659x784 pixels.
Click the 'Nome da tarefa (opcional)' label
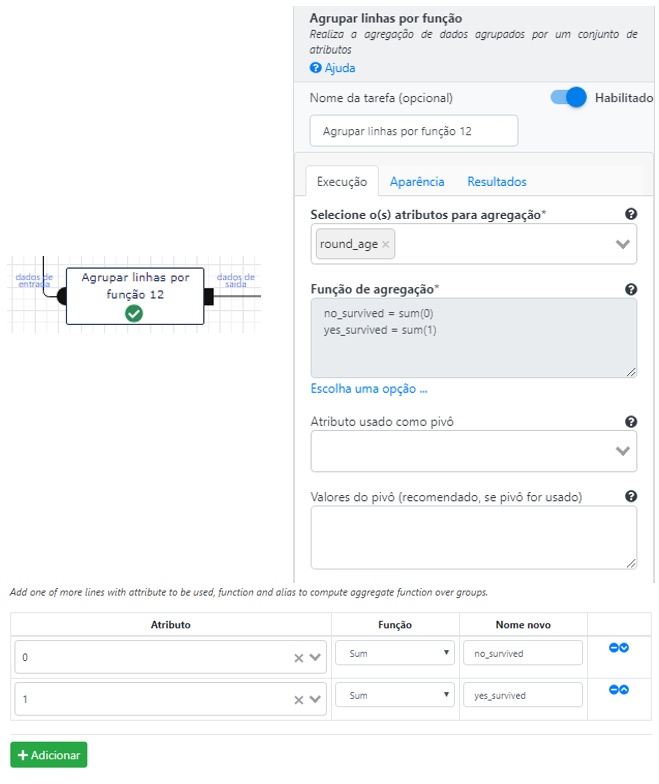point(381,98)
